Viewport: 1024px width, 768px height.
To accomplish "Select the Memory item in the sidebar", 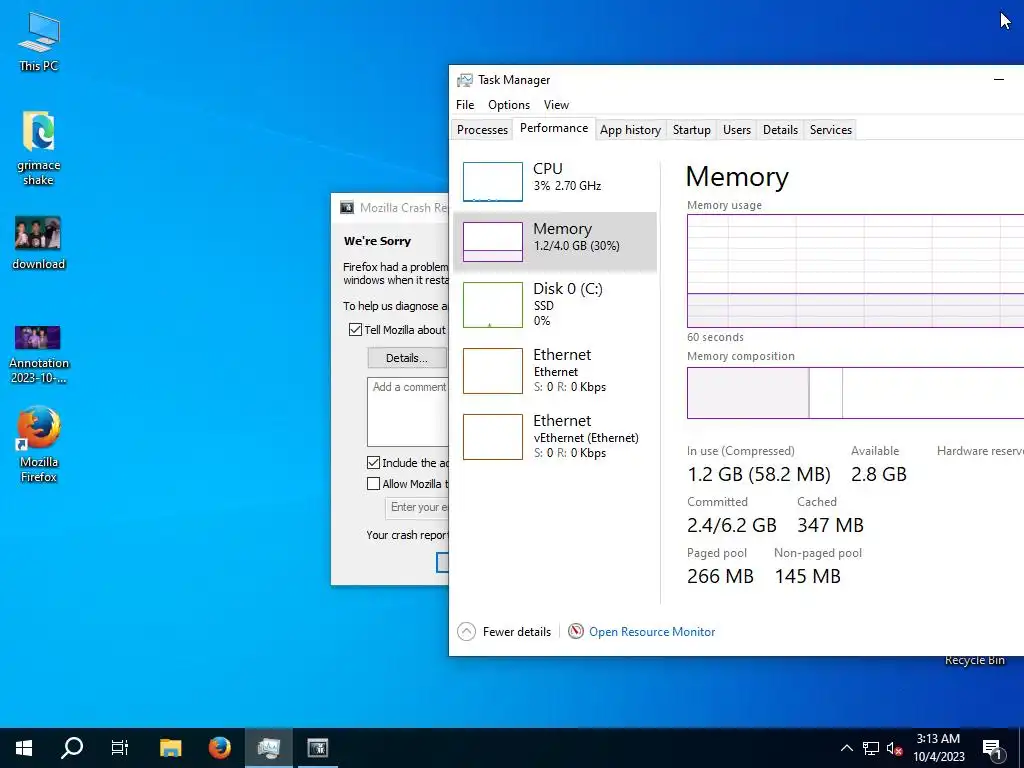I will click(555, 242).
